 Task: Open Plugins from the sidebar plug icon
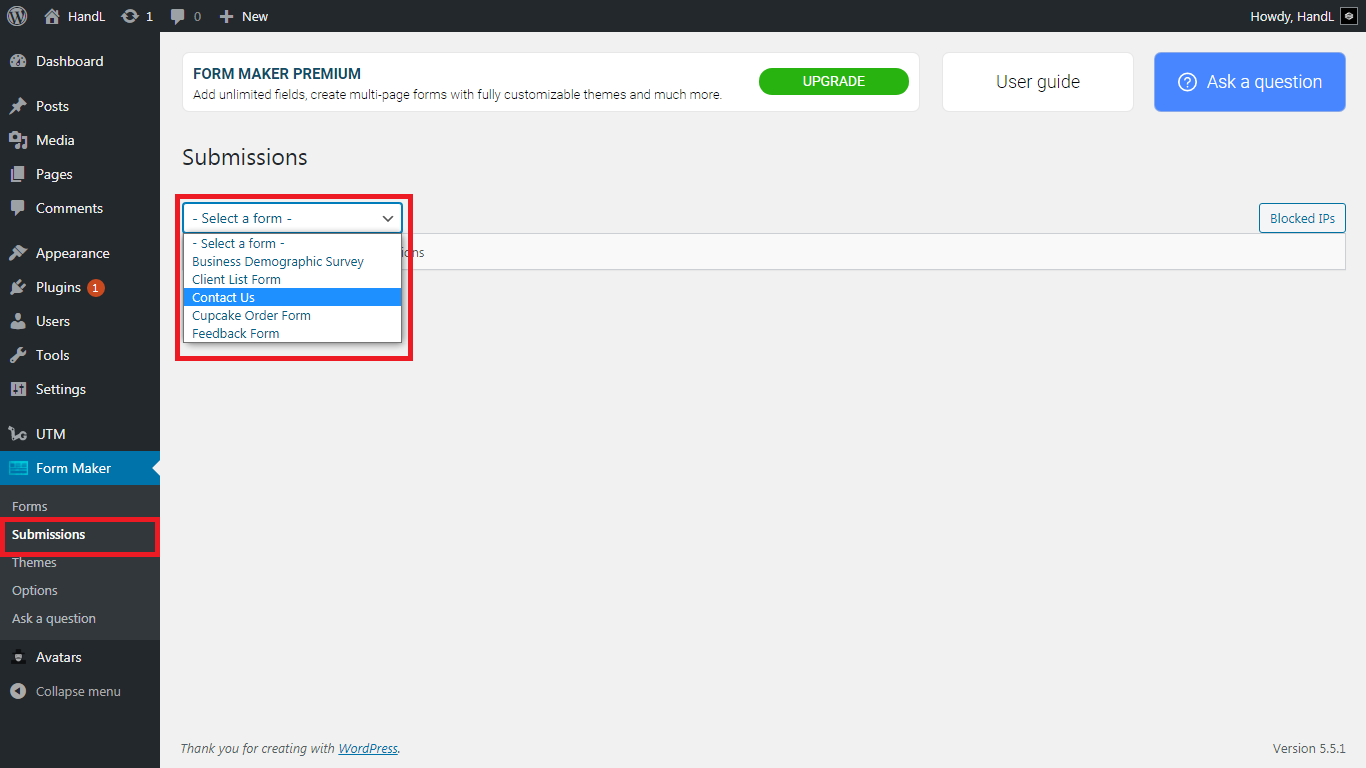tap(18, 287)
